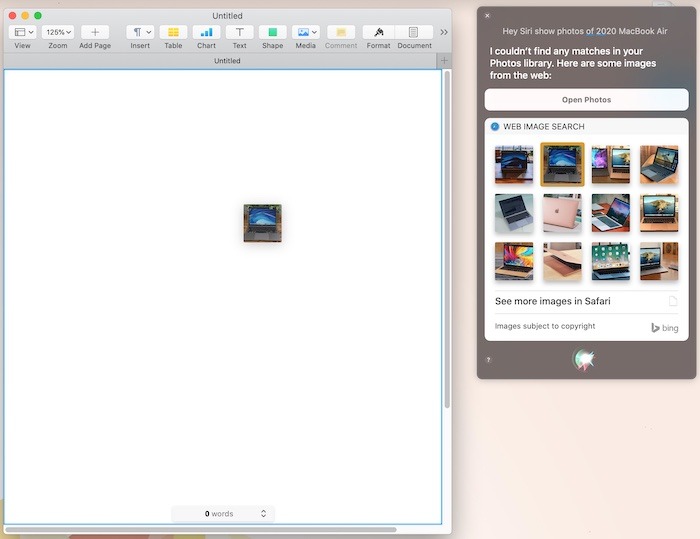
Task: Select teal app-grid screen thumbnail in third row
Action: [x=611, y=261]
